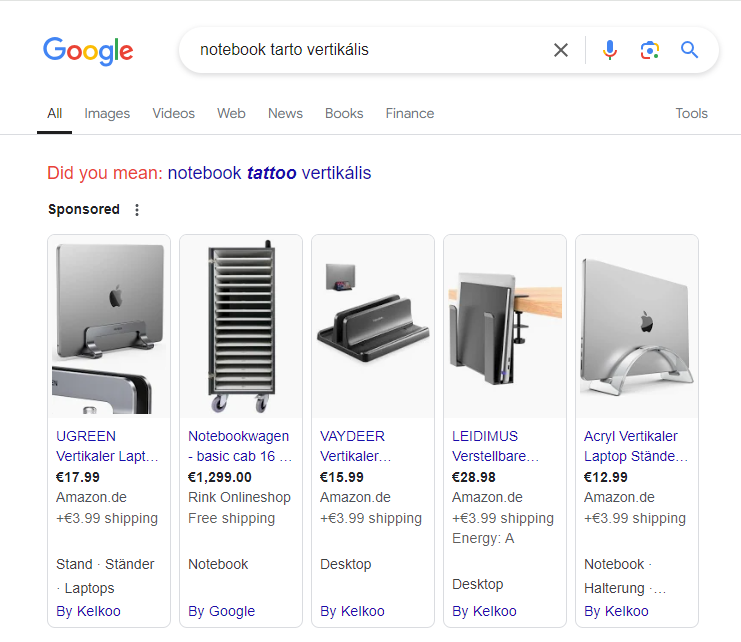
Task: Open the Notebookwagen cart product image
Action: [241, 327]
